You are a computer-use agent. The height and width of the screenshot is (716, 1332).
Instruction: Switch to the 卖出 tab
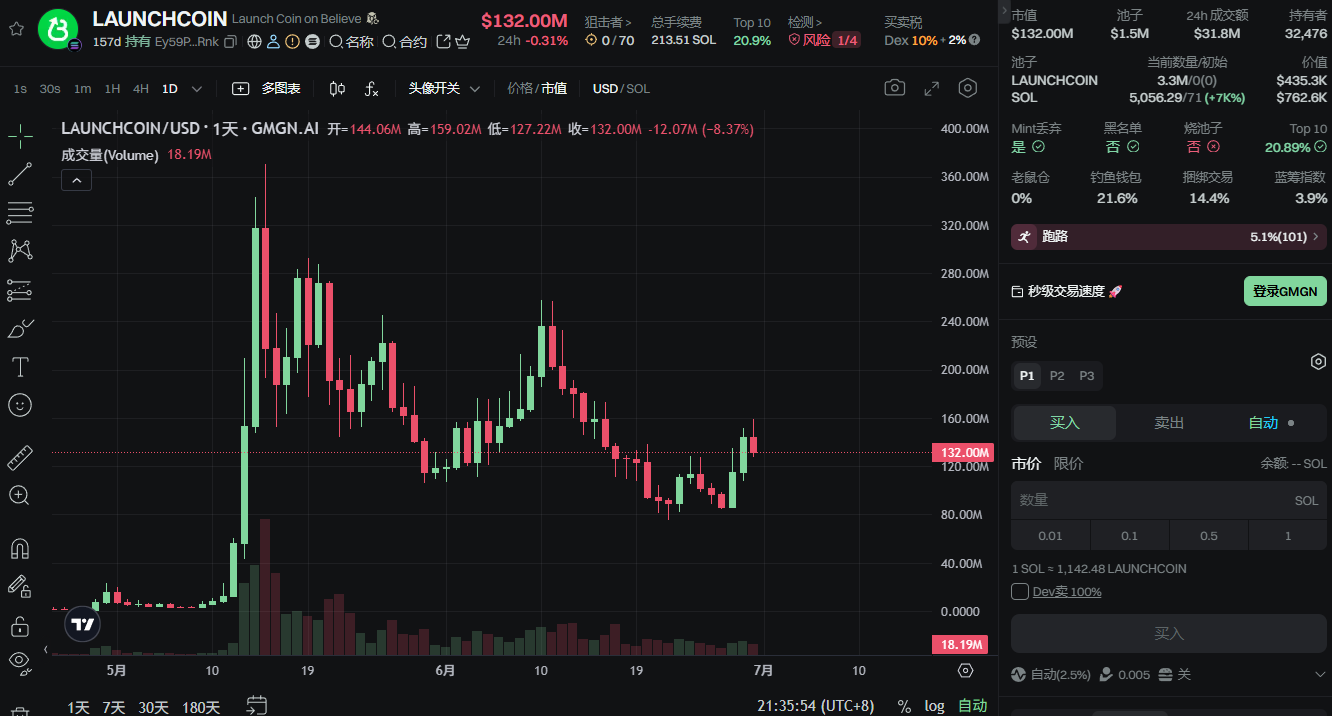point(1169,423)
